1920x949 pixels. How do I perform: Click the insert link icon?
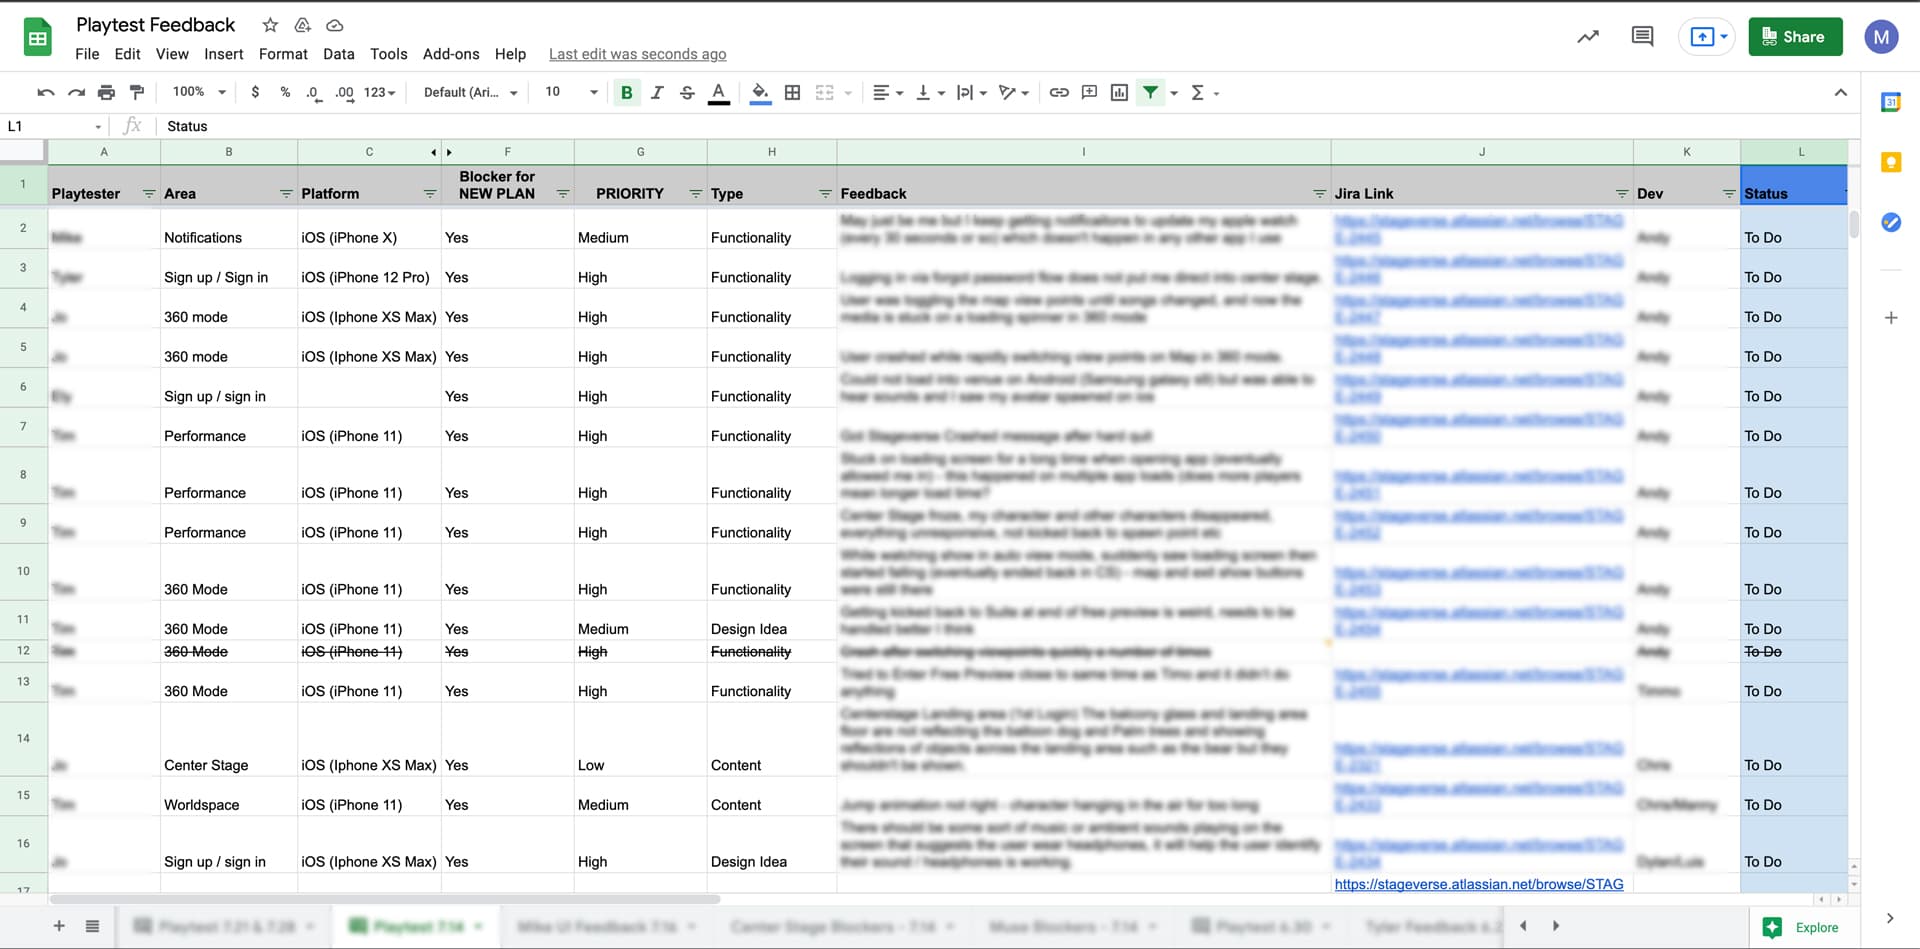coord(1059,93)
